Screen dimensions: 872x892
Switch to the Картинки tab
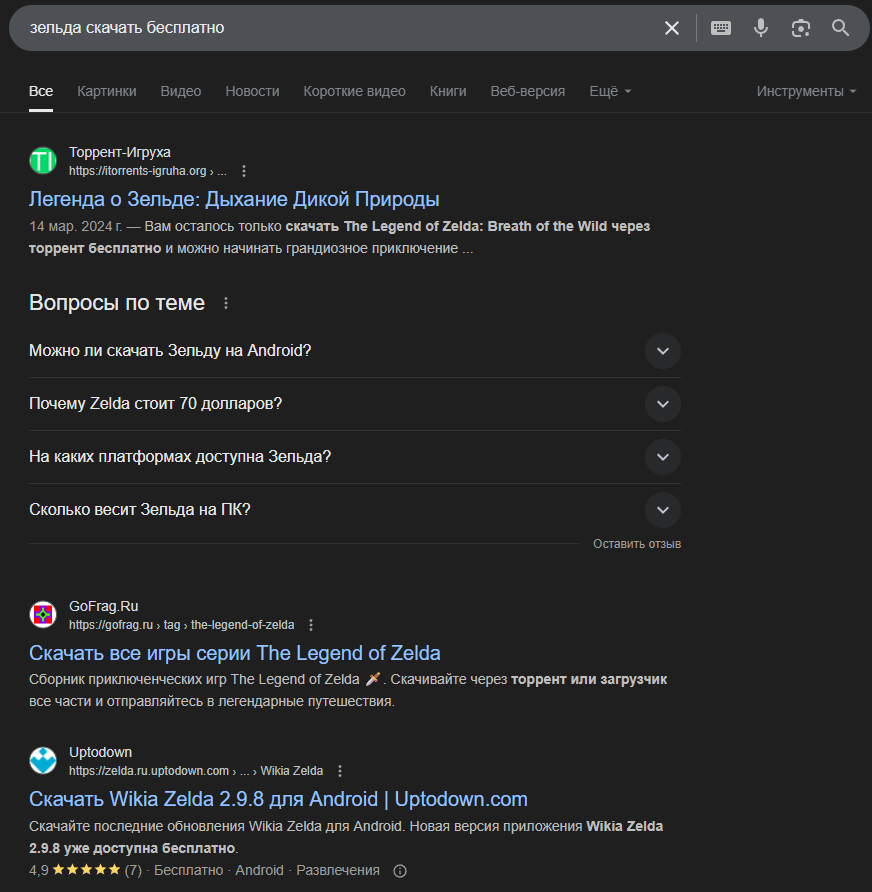107,91
